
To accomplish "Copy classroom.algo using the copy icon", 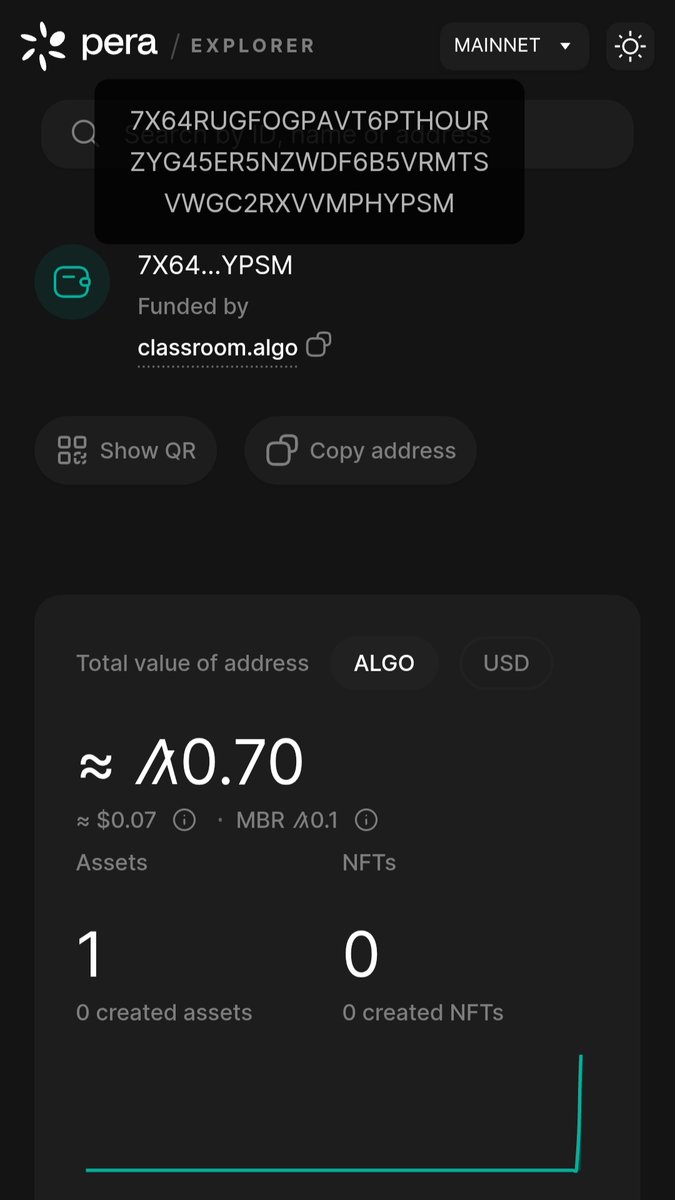I will pyautogui.click(x=318, y=346).
